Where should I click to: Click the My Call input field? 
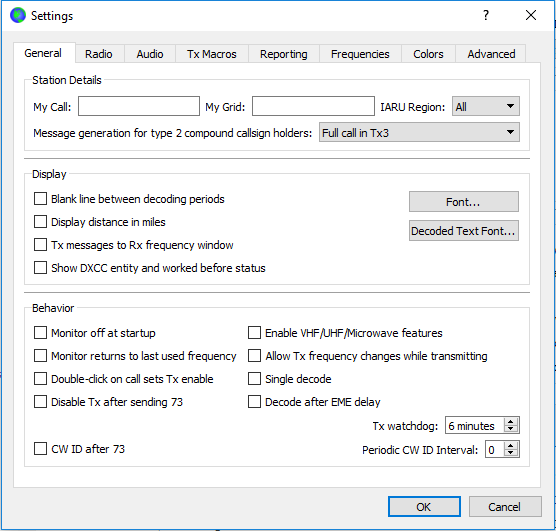pyautogui.click(x=139, y=106)
